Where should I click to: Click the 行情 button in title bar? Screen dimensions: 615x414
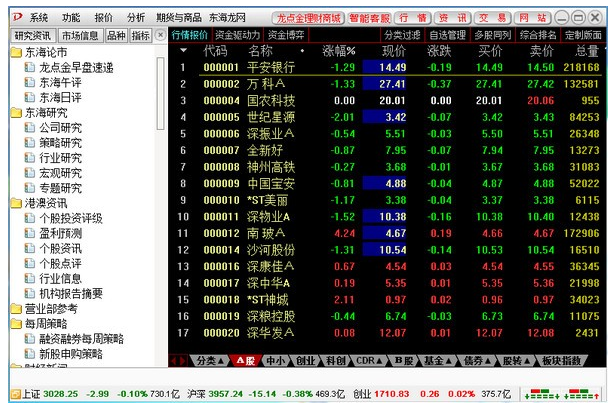(413, 18)
